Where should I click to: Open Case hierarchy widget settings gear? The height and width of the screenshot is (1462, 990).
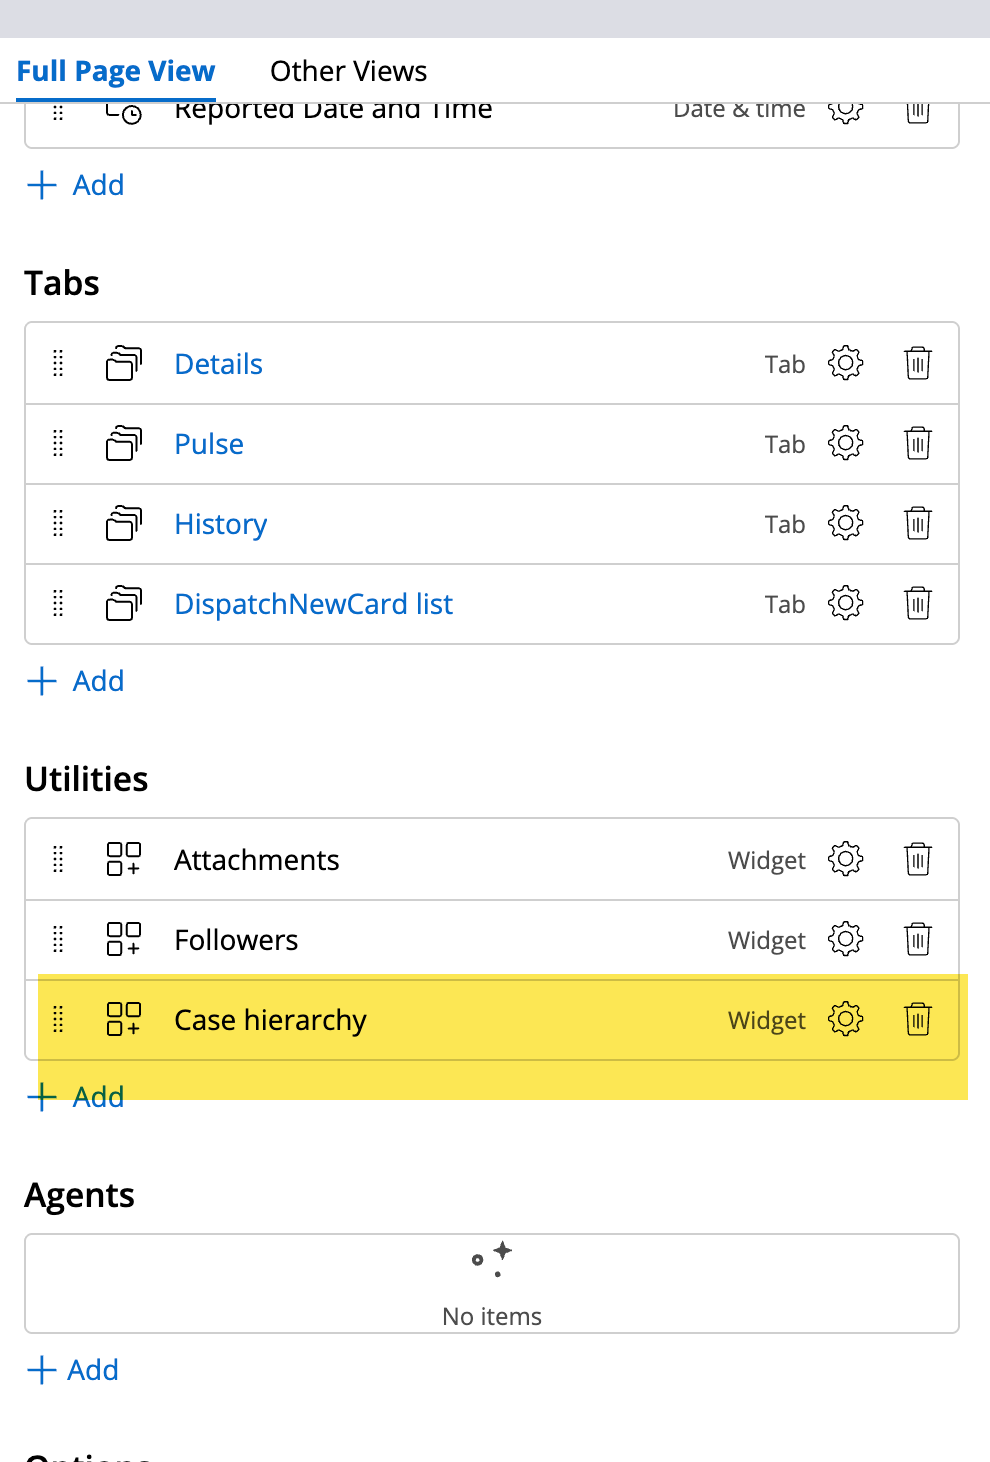(845, 1019)
